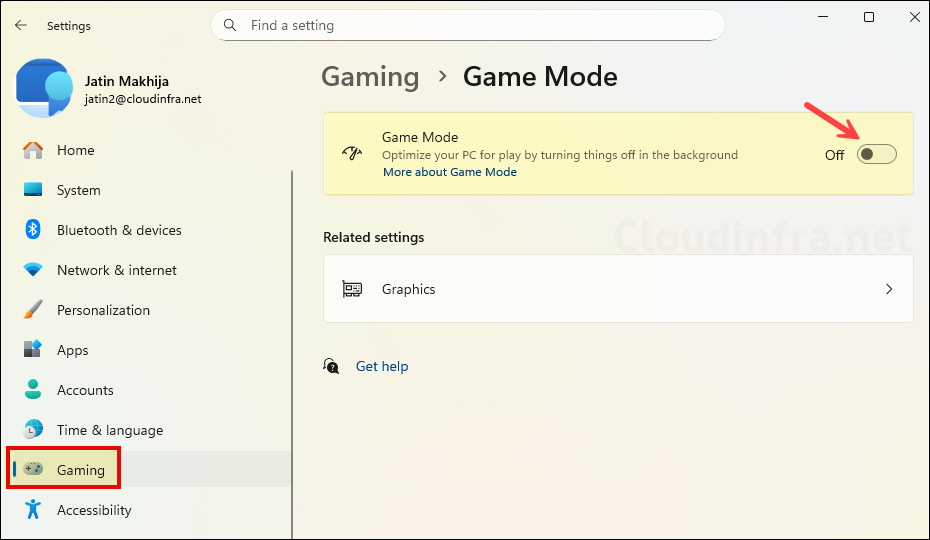
Task: Open the Graphics related setting
Action: 618,289
